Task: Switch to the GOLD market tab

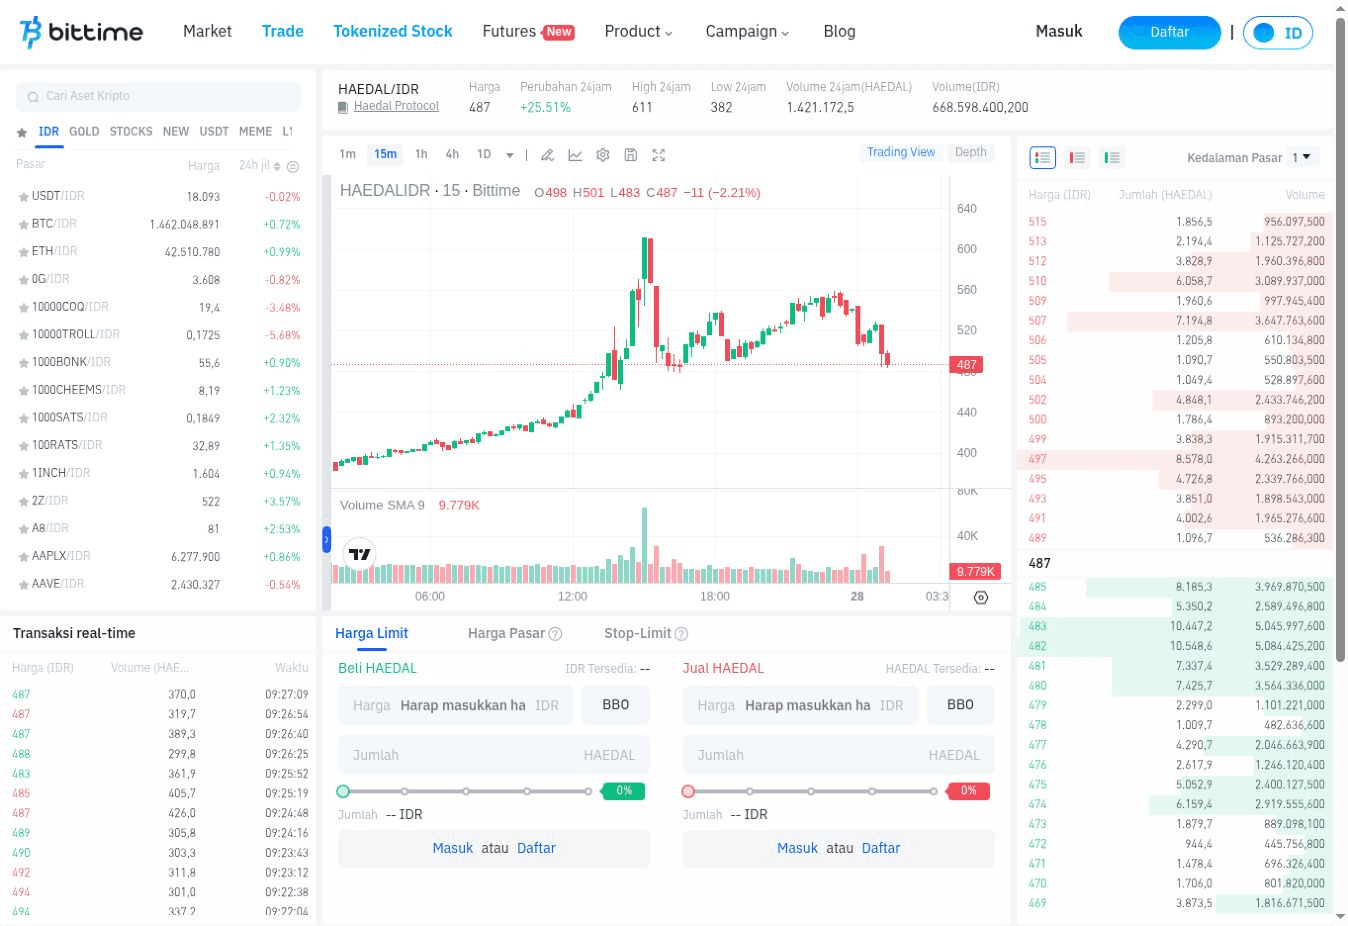Action: pos(84,132)
